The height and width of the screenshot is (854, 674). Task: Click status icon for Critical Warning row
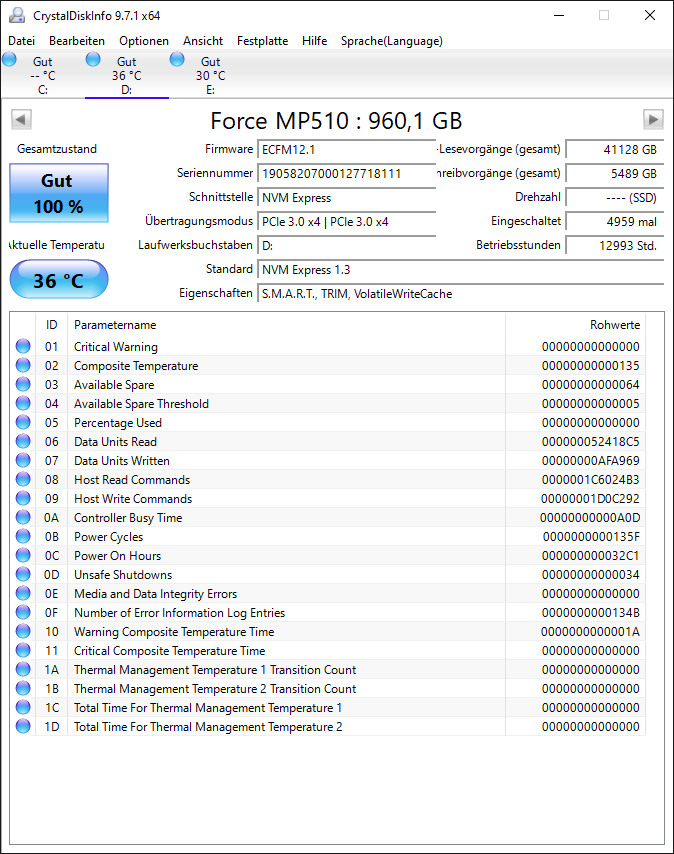pyautogui.click(x=23, y=346)
